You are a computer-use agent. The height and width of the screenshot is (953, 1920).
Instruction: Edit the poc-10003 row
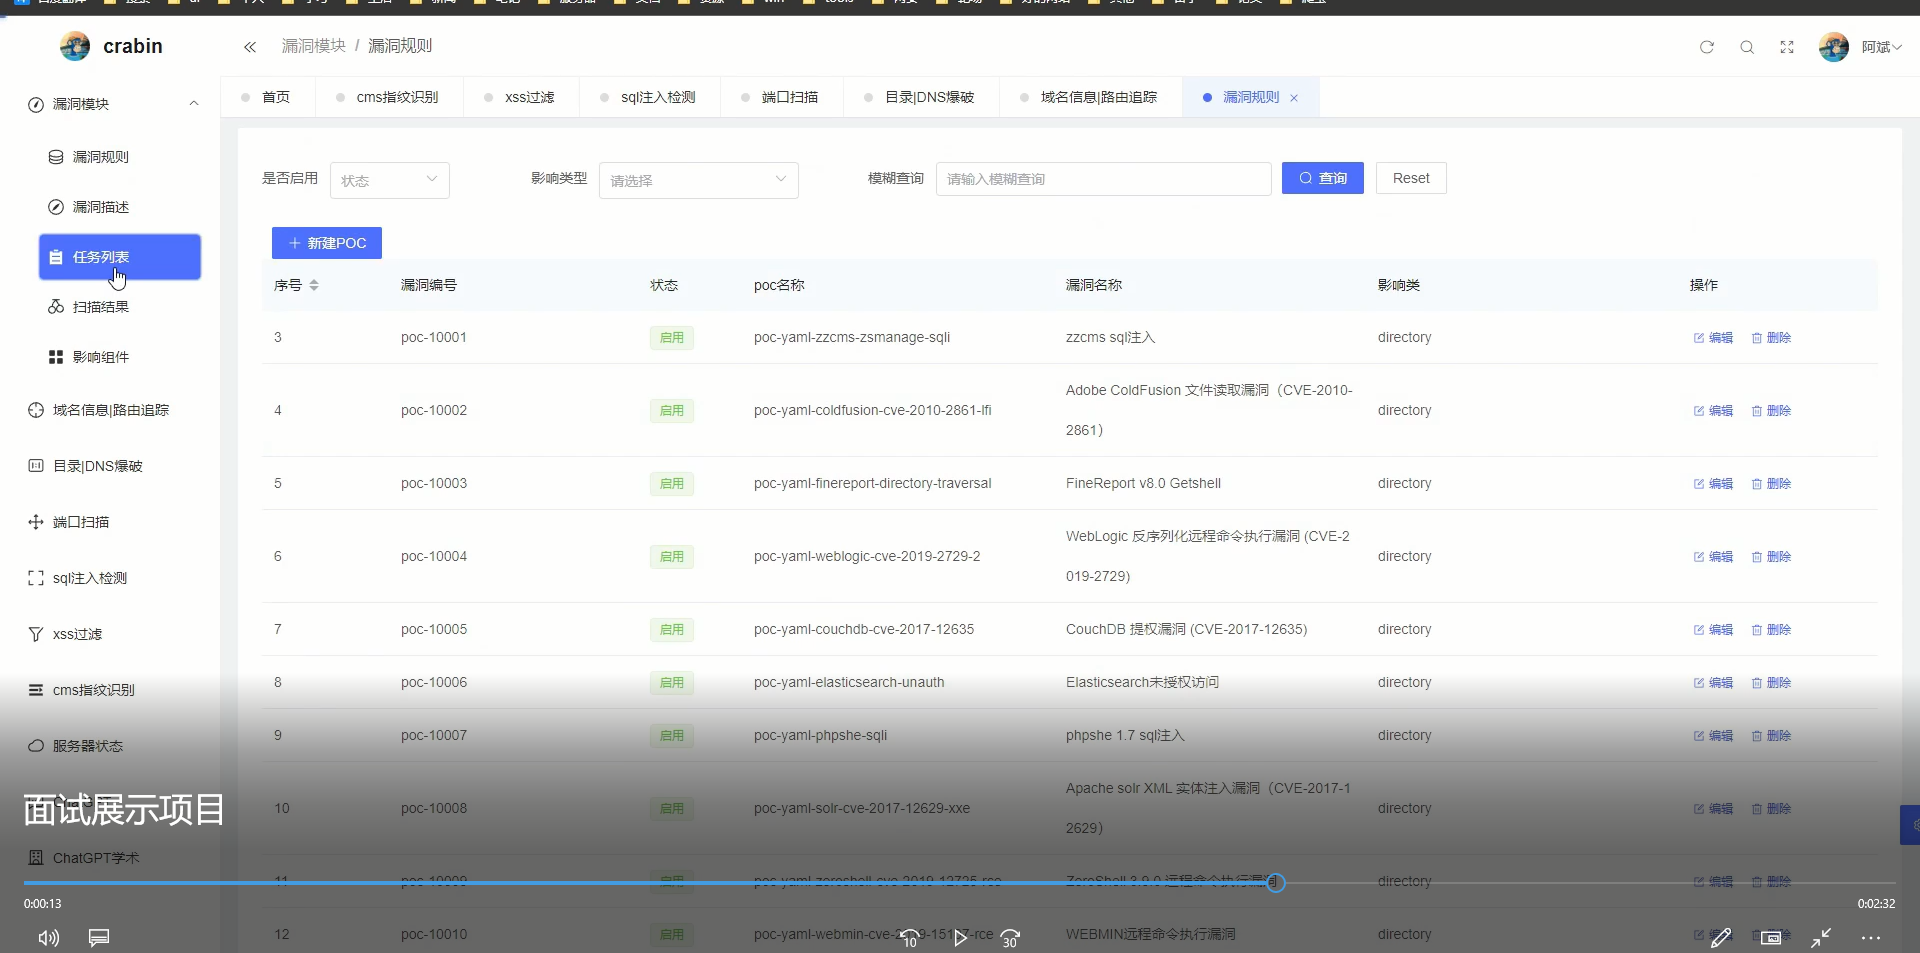coord(1713,484)
